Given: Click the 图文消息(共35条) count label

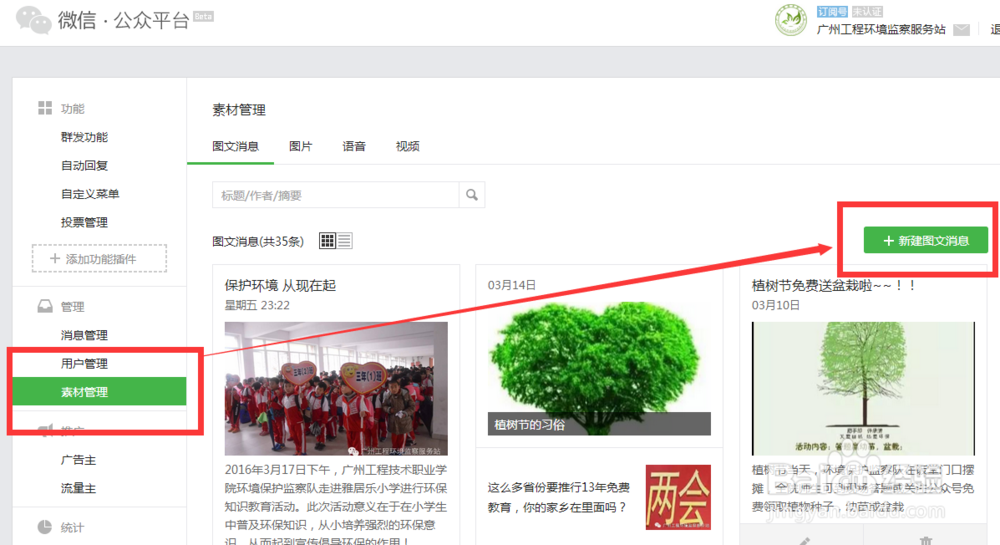Looking at the screenshot, I should point(258,241).
